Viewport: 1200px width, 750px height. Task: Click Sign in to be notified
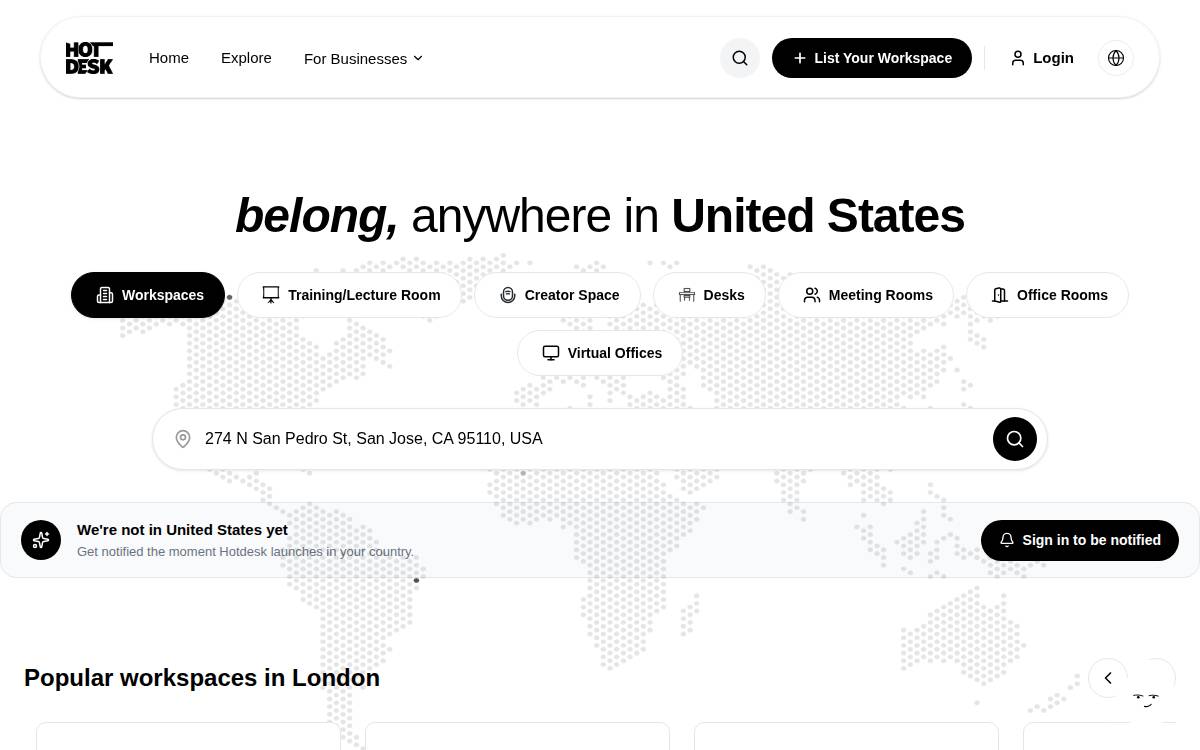pyautogui.click(x=1080, y=540)
